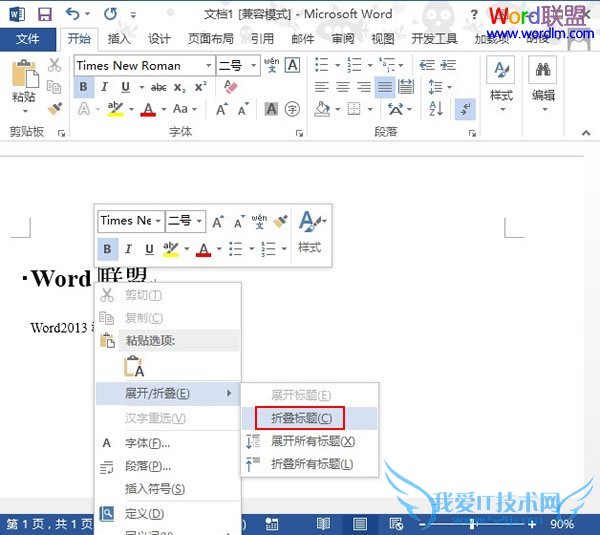Shrink font size in ribbon
This screenshot has height=535, width=600.
243,109
